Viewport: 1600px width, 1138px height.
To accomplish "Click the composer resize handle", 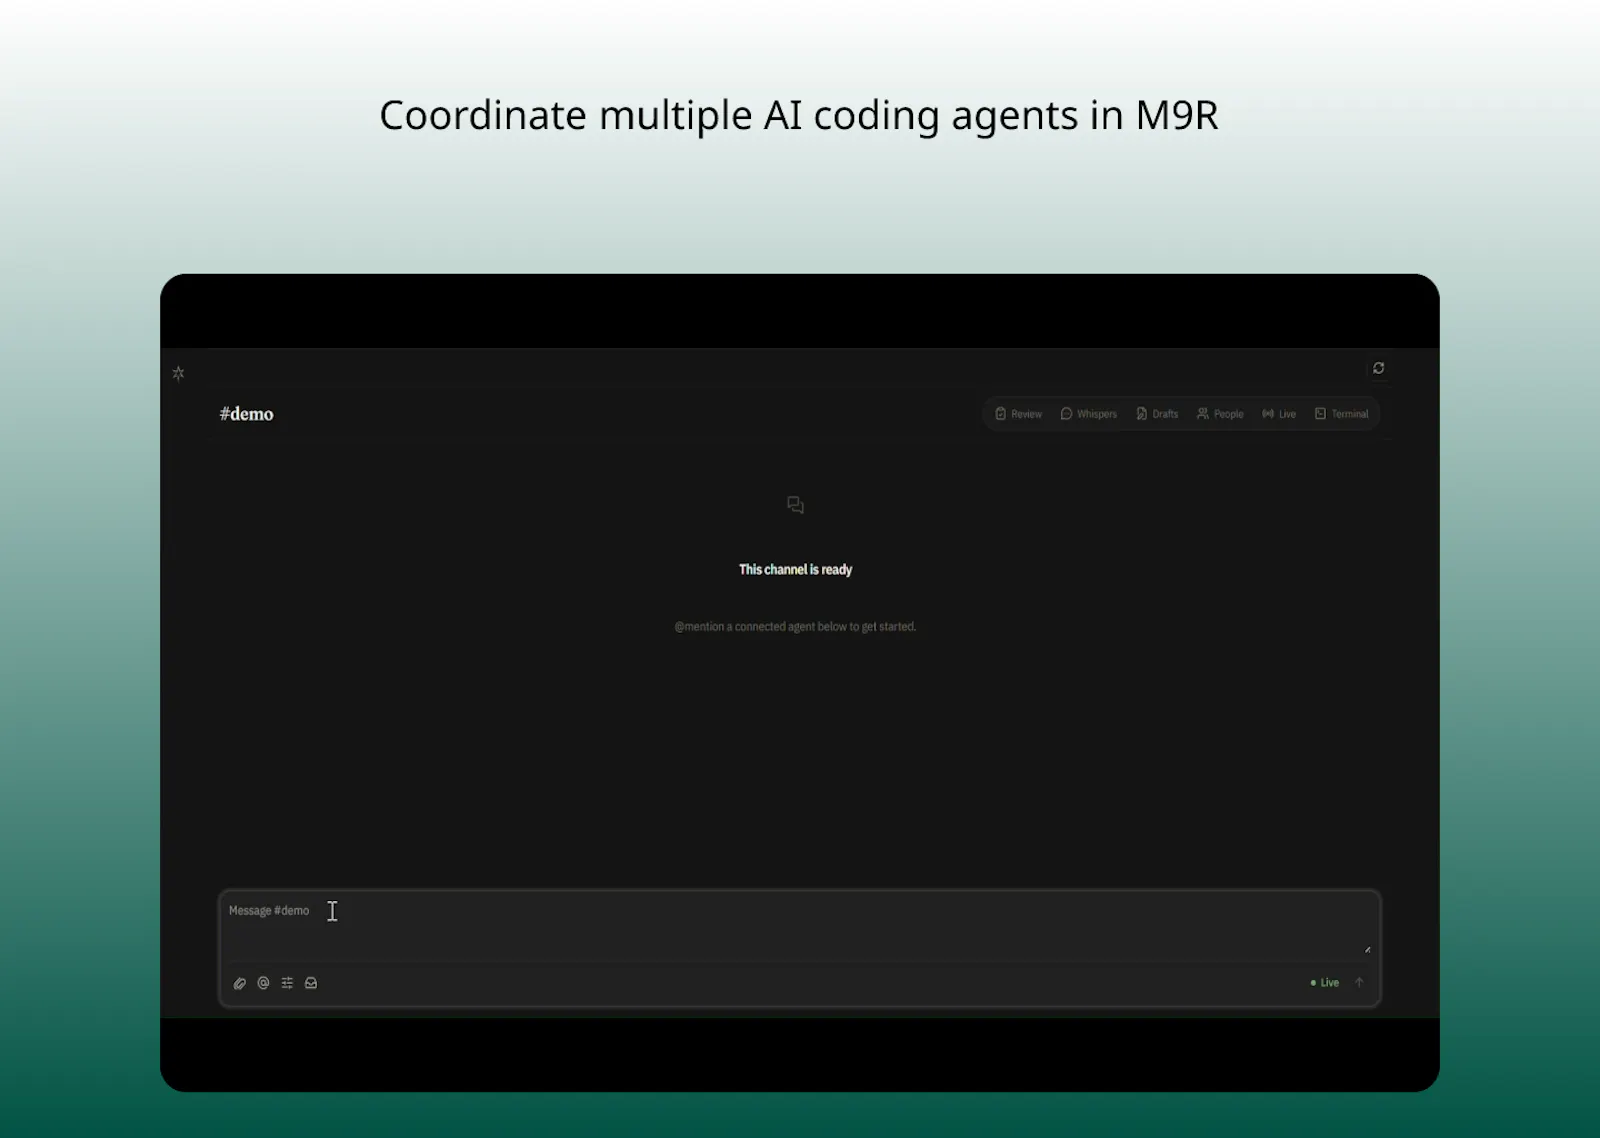I will 1367,949.
